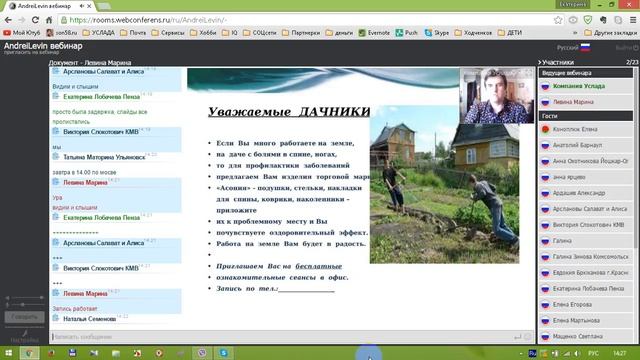This screenshot has height=360, width=640.
Task: Expand the УСЛАДА bookmarks folder
Action: click(98, 33)
